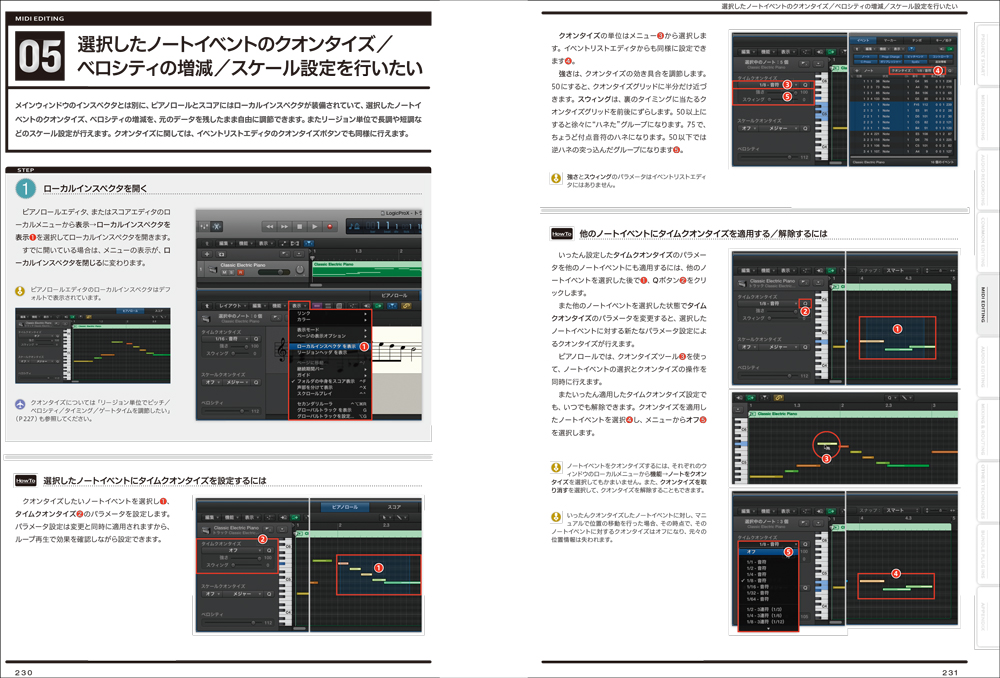Open スマート snap dropdown in apply-quantize screenshot
Viewport: 1000px width, 678px height.
tap(902, 270)
